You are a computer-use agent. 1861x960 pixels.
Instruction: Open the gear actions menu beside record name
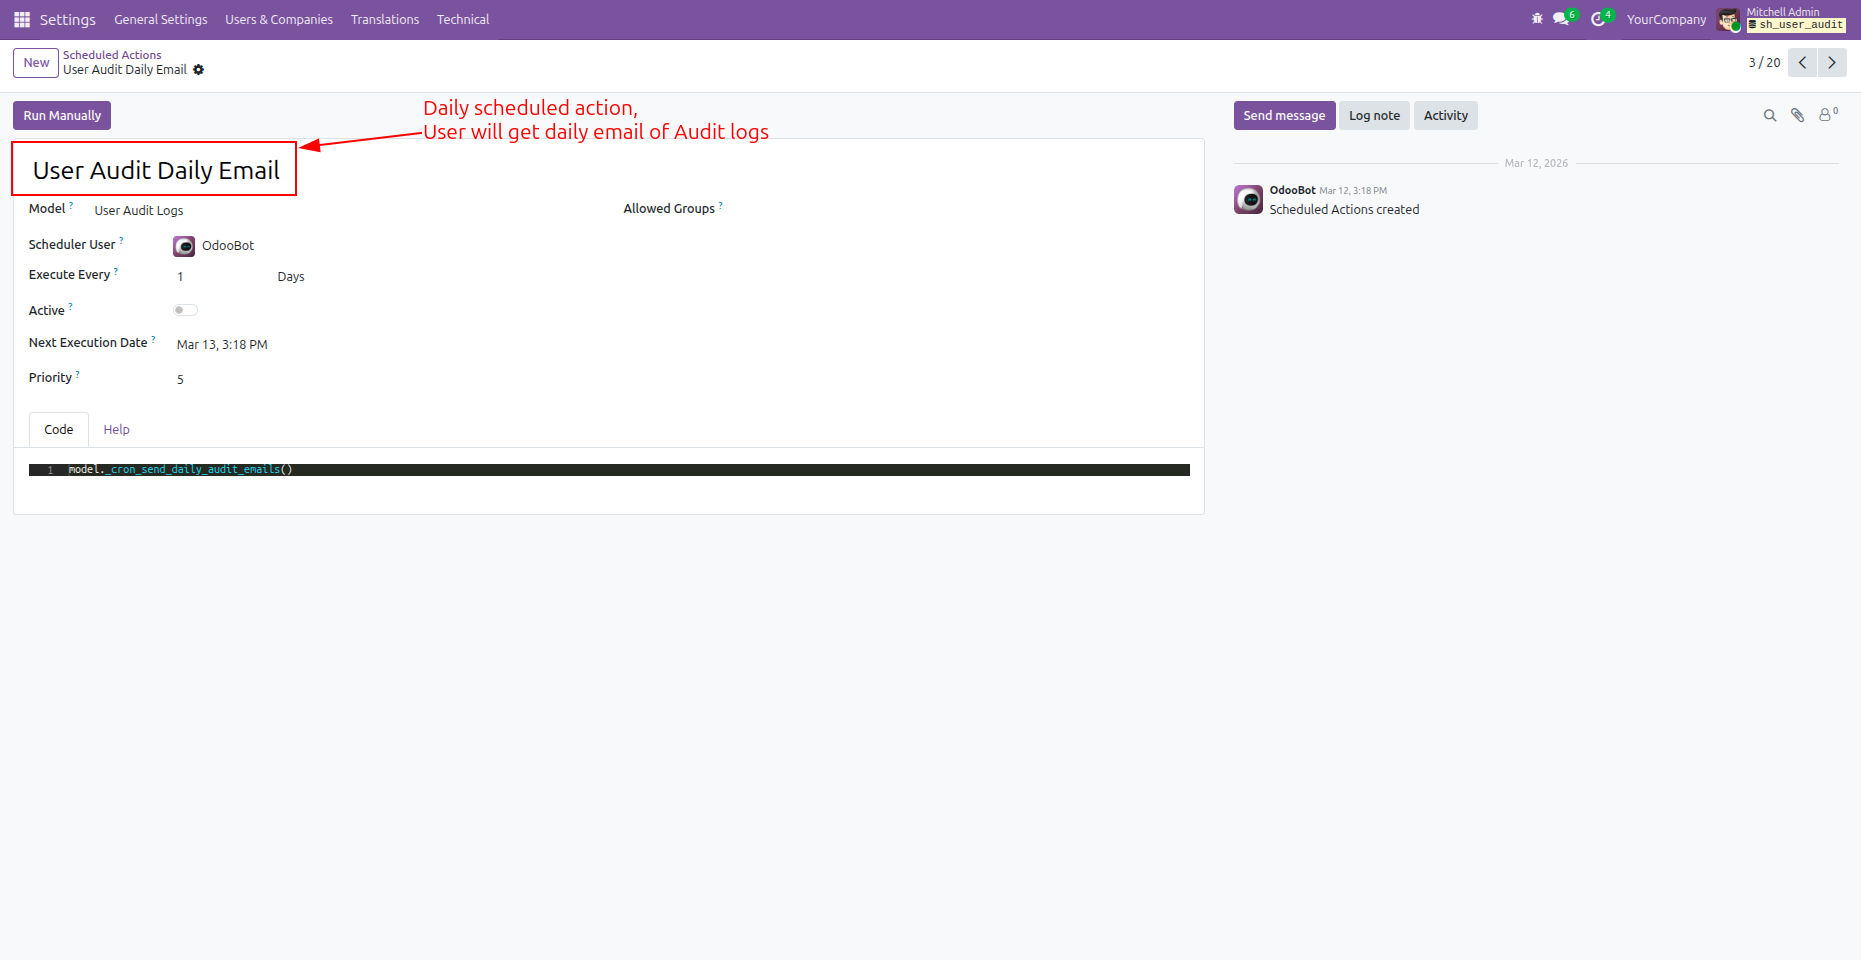[198, 70]
